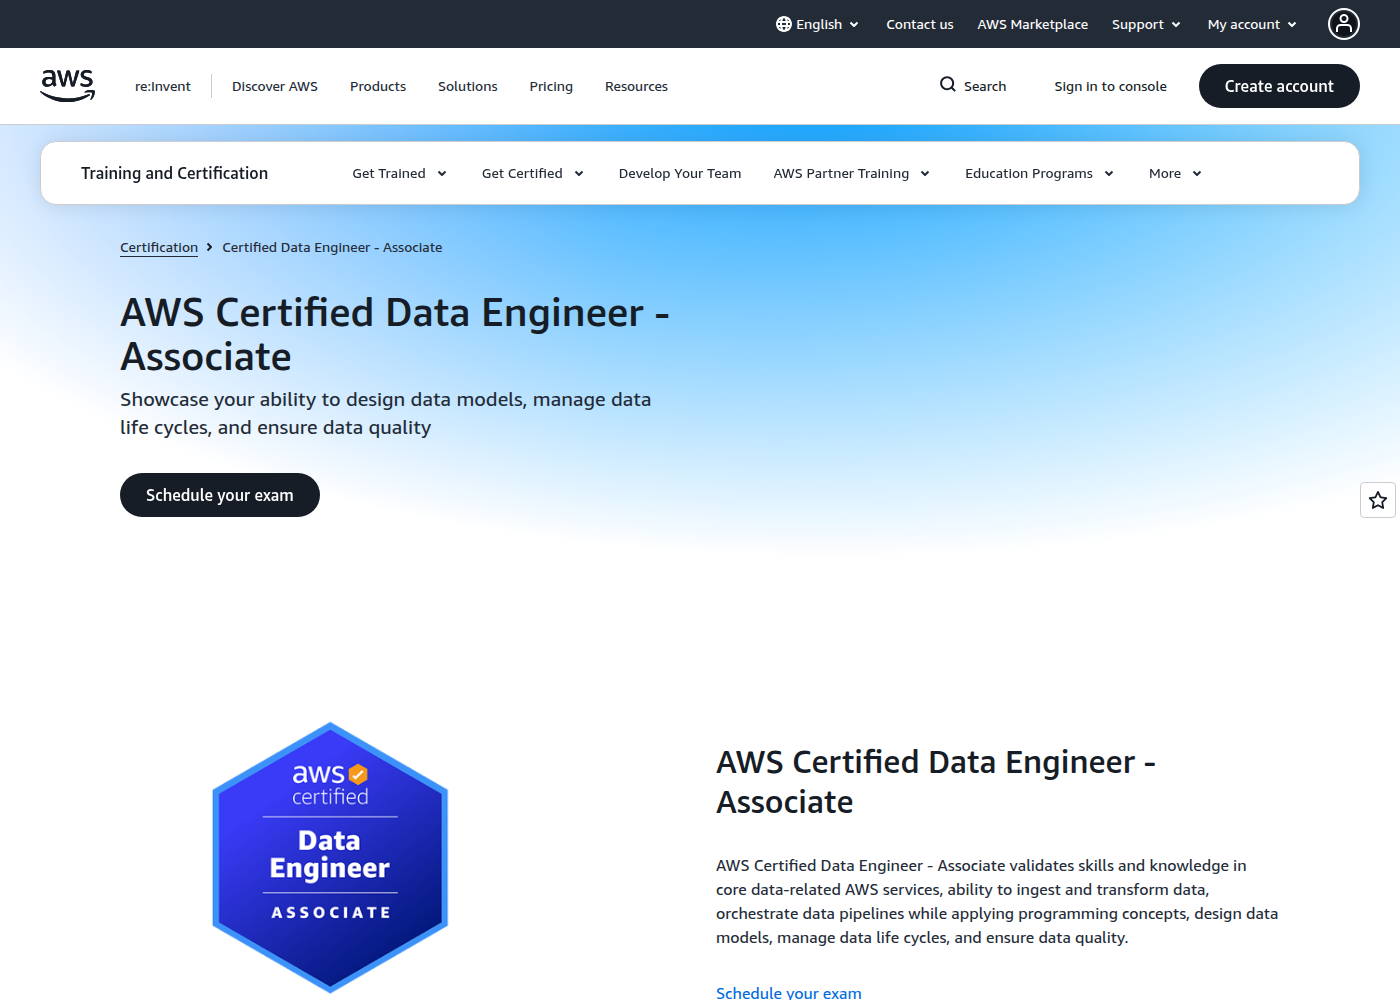
Task: Click the Training and Certification title
Action: click(x=174, y=173)
